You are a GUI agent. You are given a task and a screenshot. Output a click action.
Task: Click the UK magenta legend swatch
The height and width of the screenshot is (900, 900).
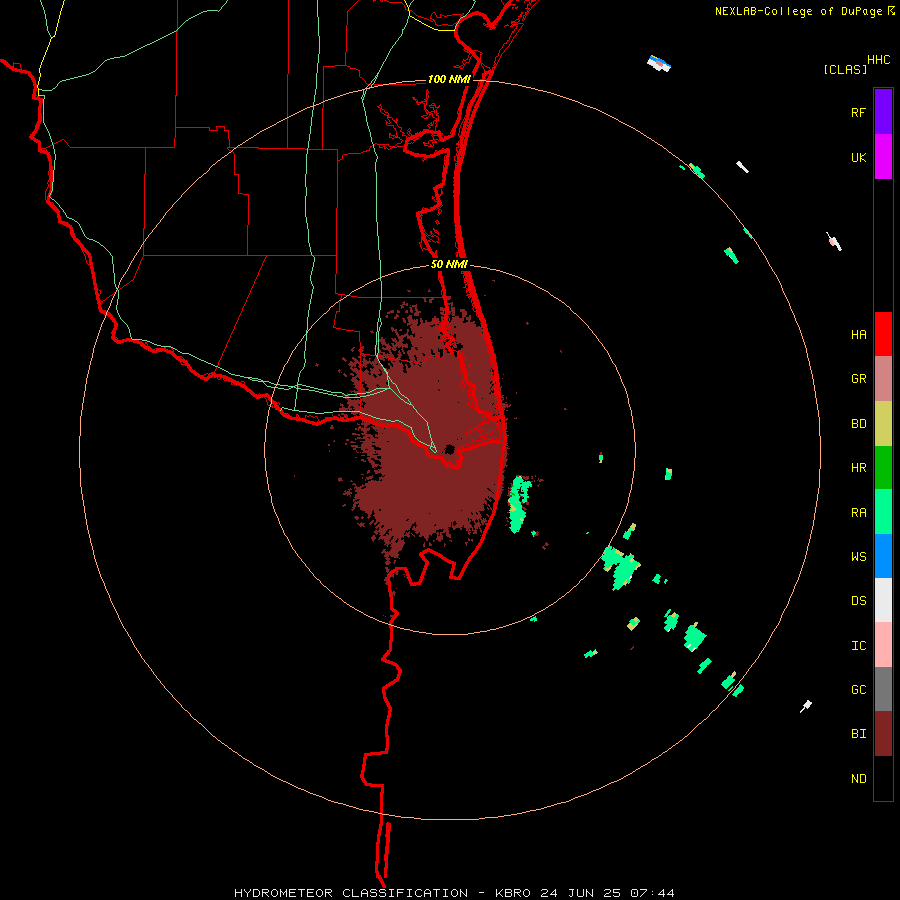(x=883, y=157)
